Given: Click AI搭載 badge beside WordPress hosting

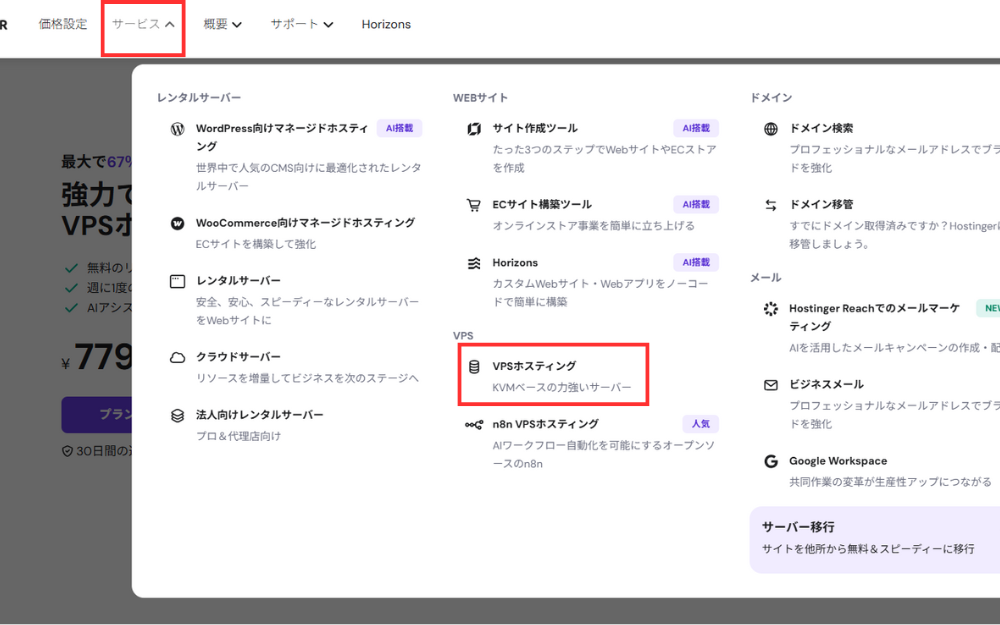Looking at the screenshot, I should click(x=399, y=128).
